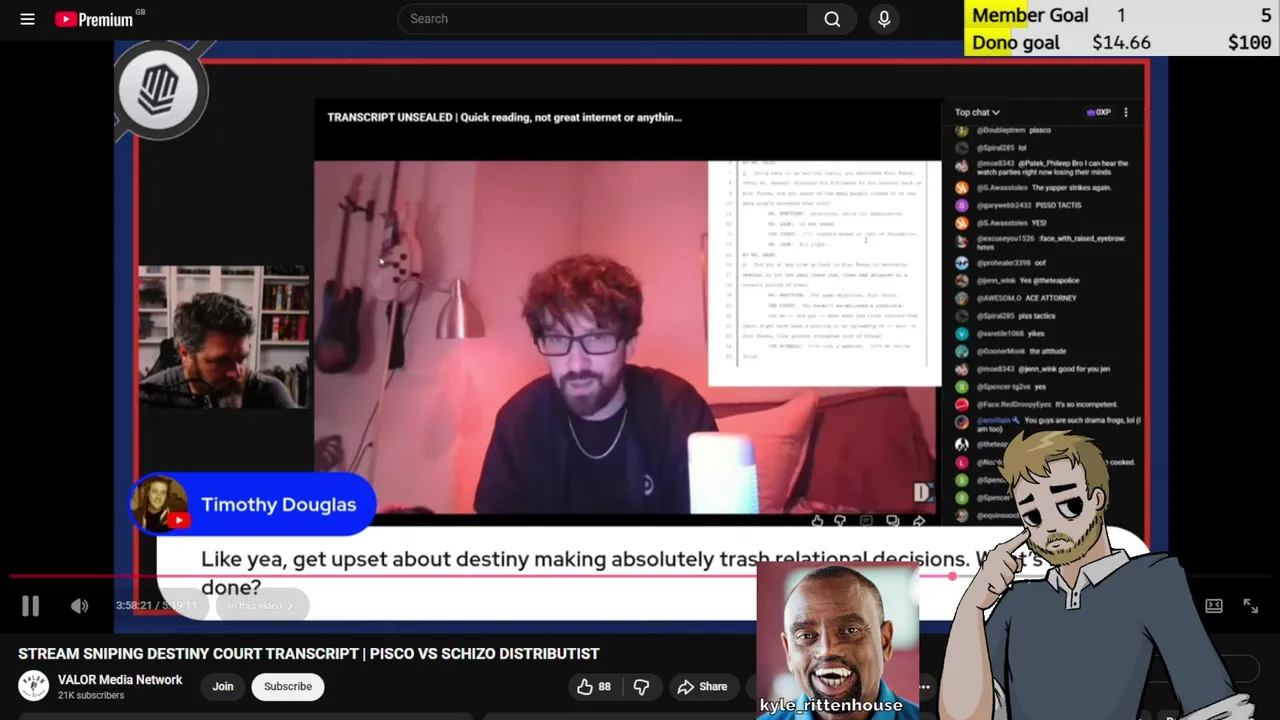Click the transcript document shown in the stream
This screenshot has width=1280, height=720.
point(824,273)
